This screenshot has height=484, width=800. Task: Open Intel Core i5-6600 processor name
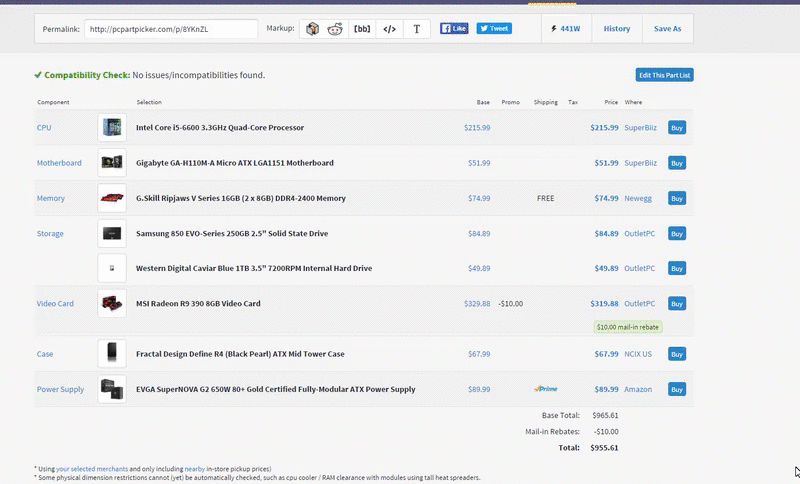(220, 128)
